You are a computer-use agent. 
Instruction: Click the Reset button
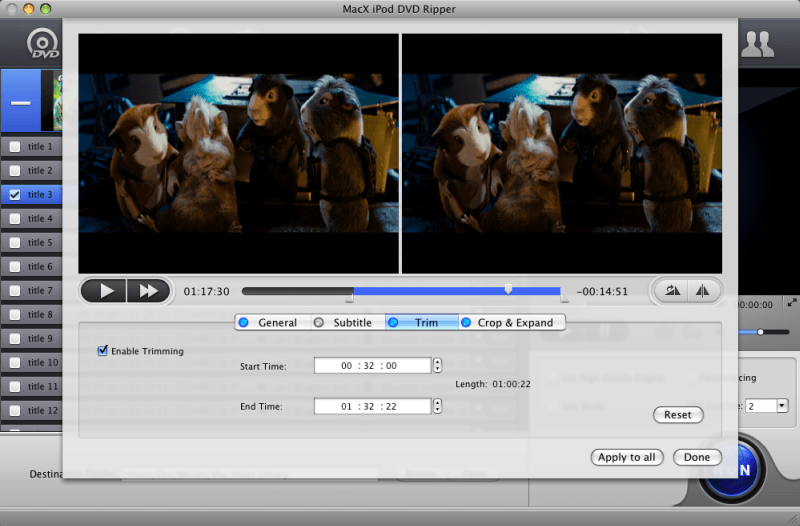pos(678,415)
